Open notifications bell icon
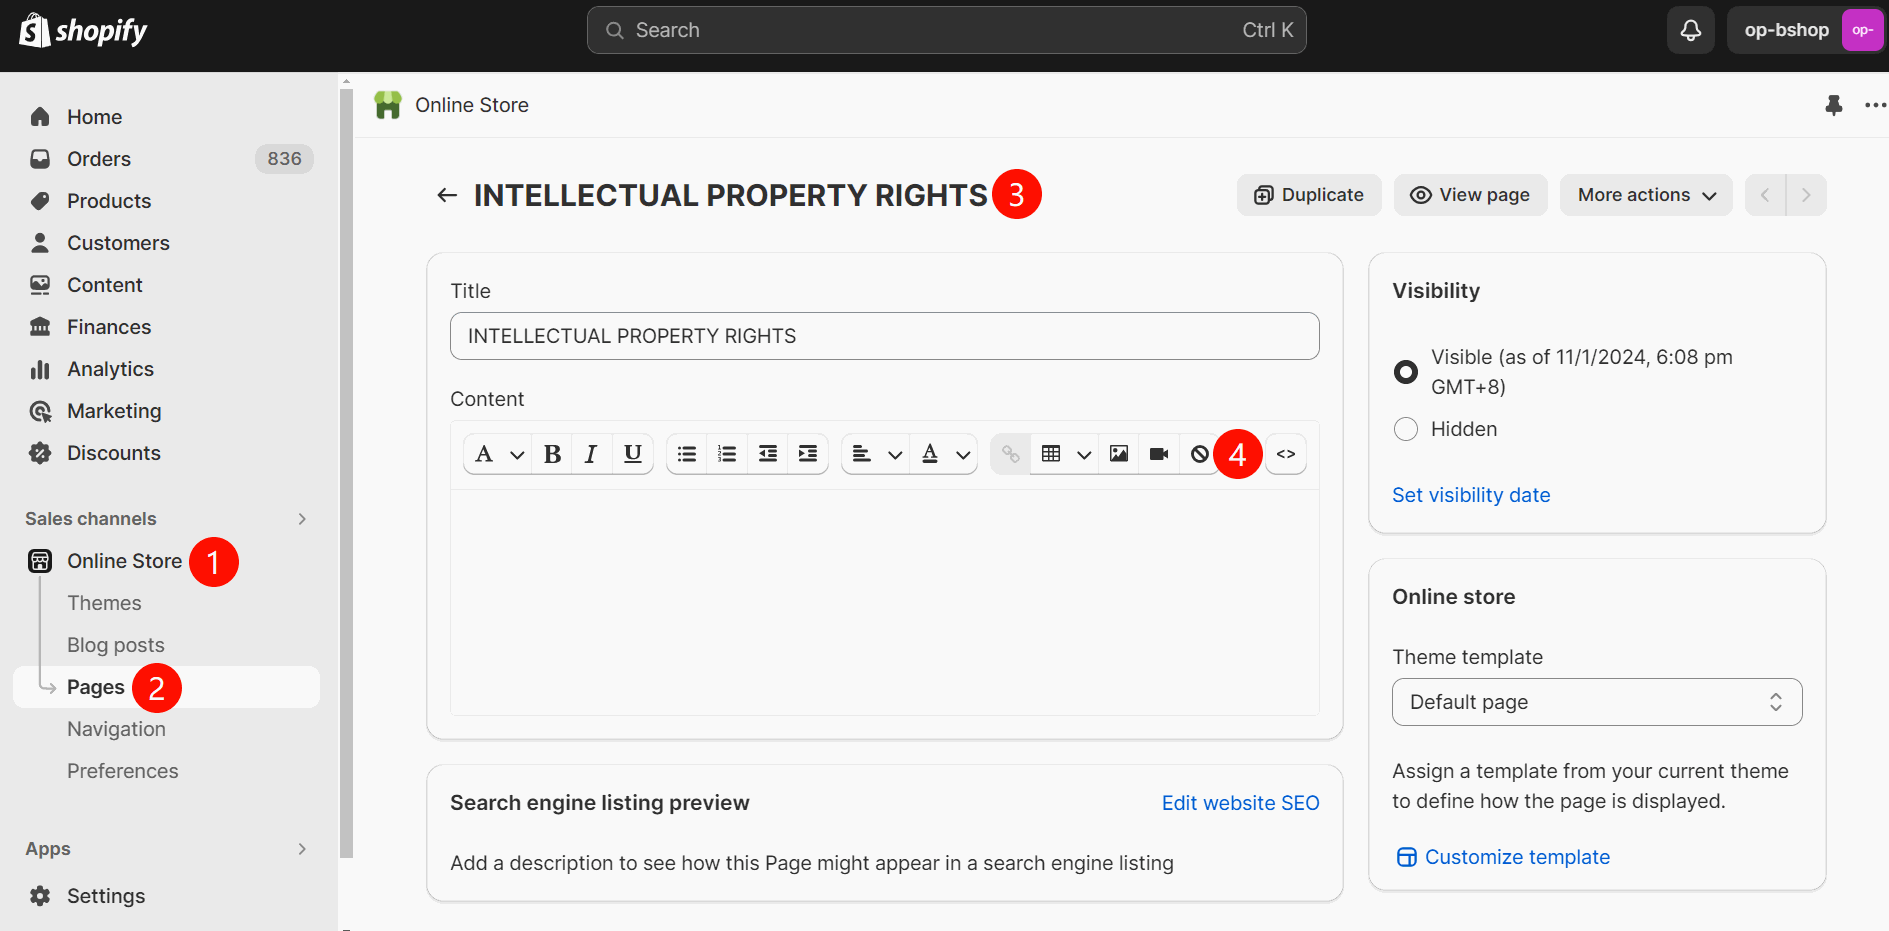The height and width of the screenshot is (931, 1889). click(x=1690, y=30)
